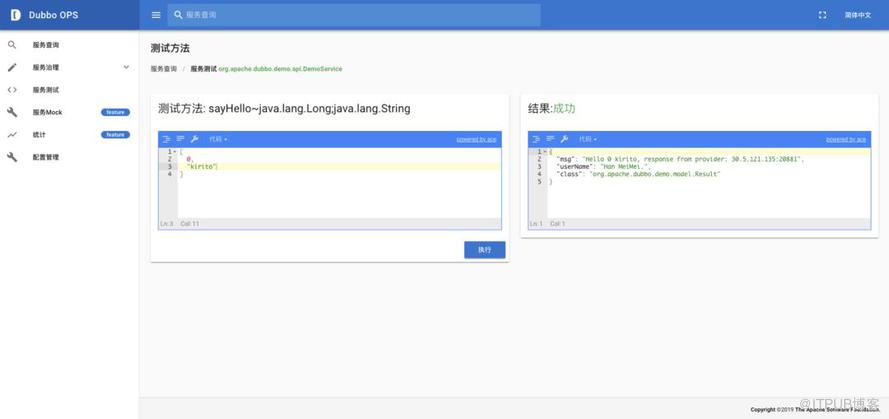Click the magnifier icon in search bar
The height and width of the screenshot is (419, 889).
(178, 15)
